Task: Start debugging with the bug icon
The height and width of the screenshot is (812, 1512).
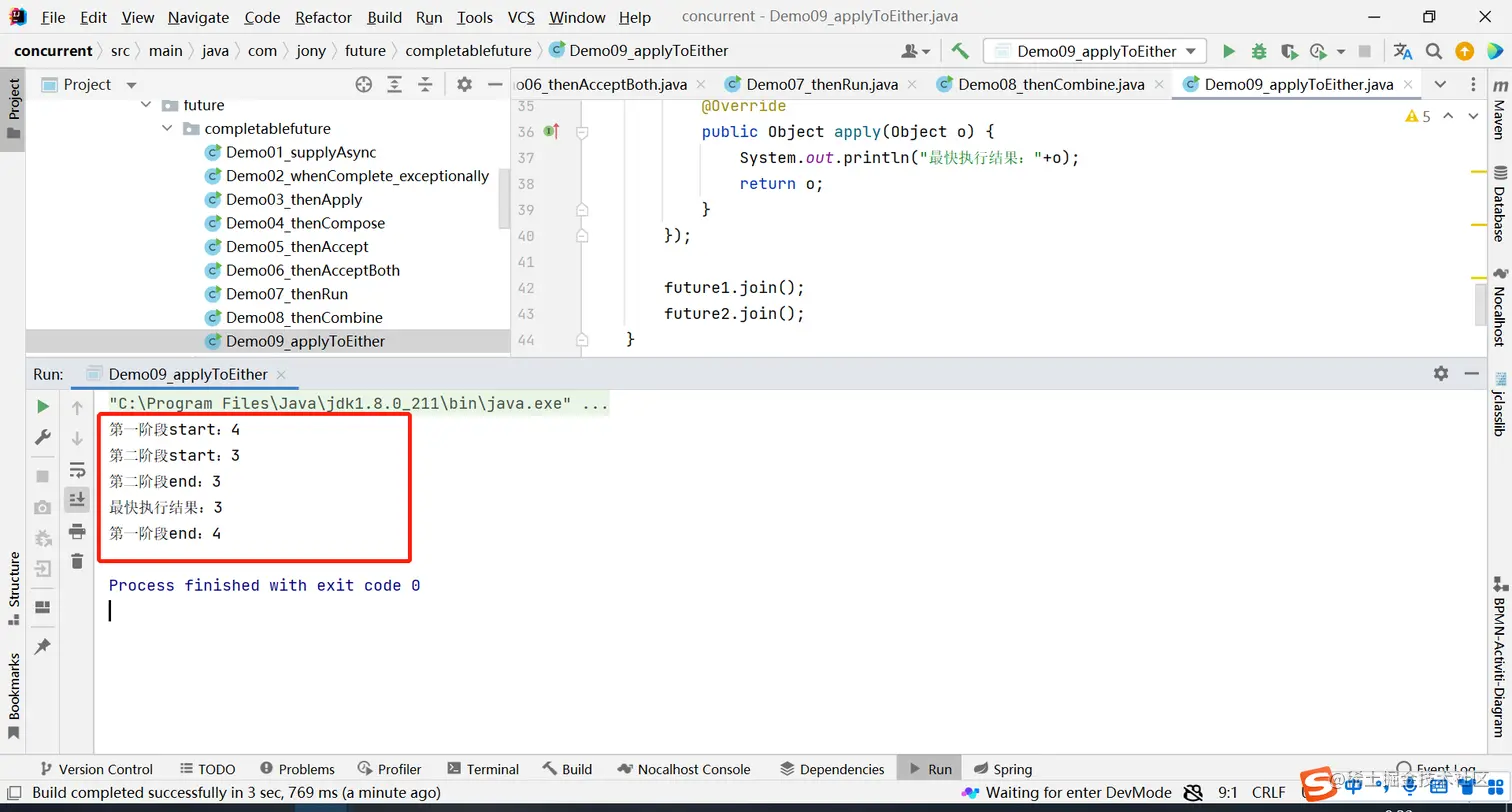Action: (x=1259, y=51)
